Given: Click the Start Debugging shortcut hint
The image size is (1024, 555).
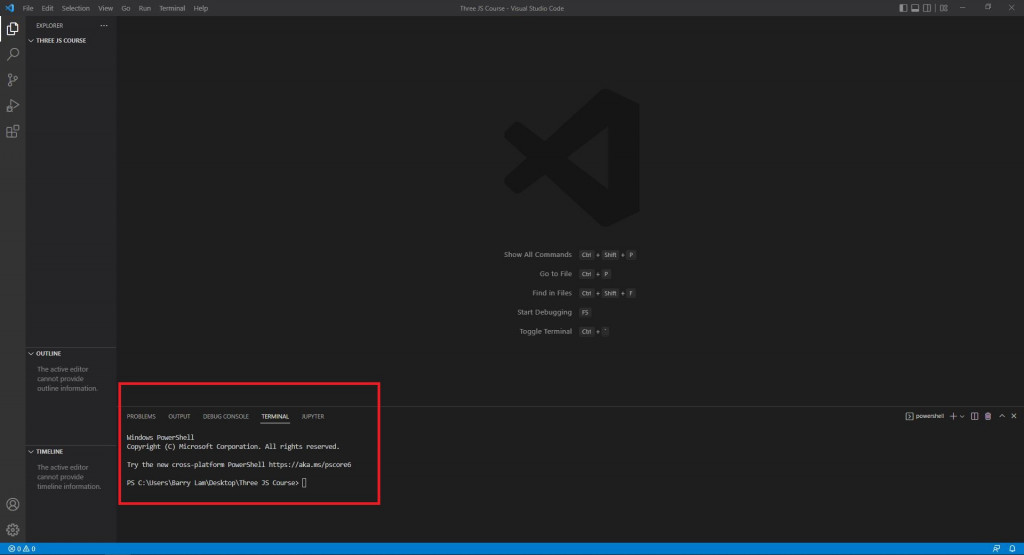Looking at the screenshot, I should tap(554, 312).
